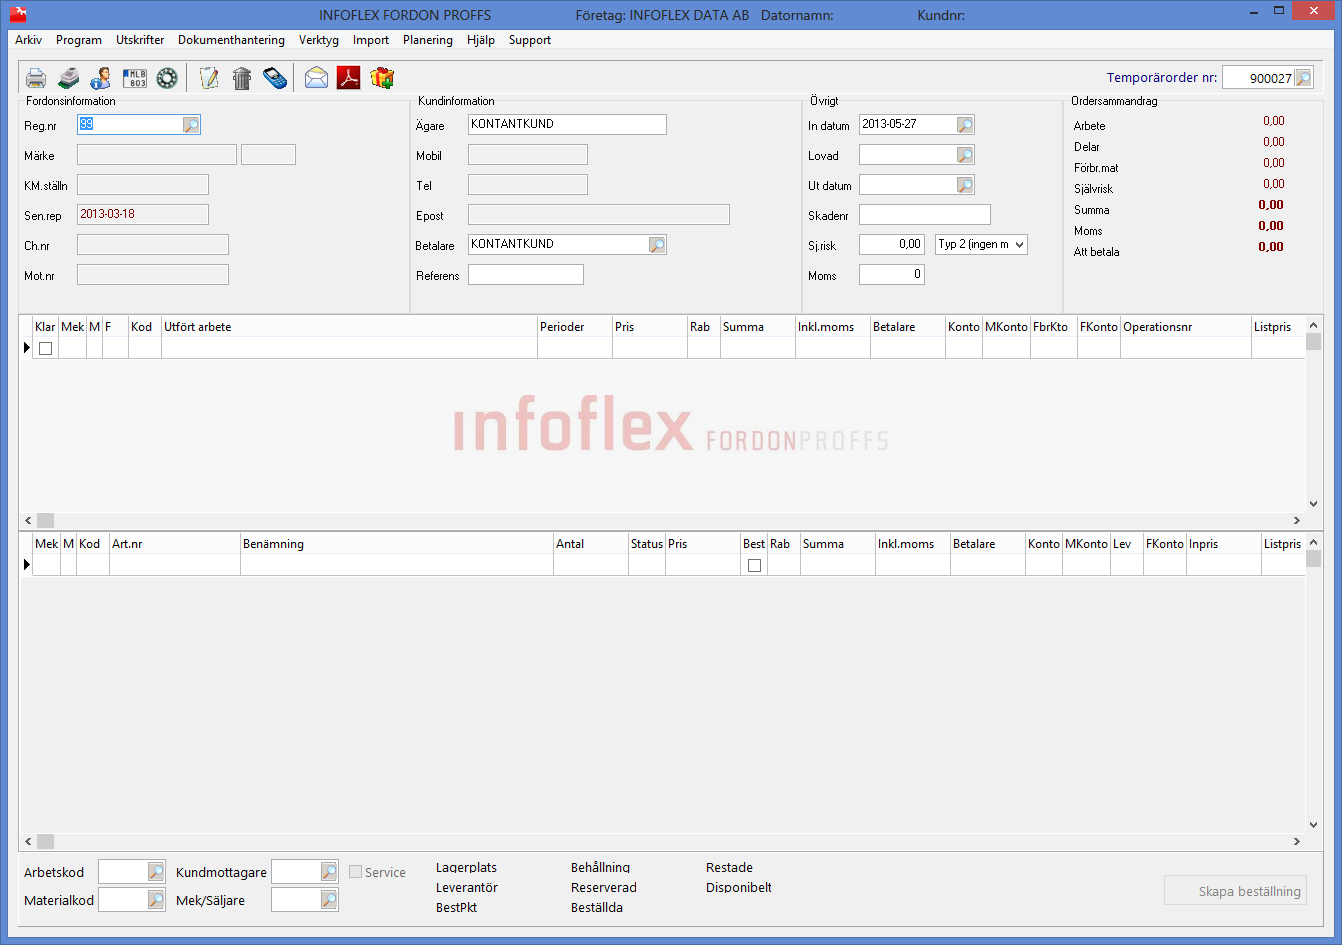Click the Arbetskod lookup icon
The image size is (1342, 945).
click(x=156, y=872)
